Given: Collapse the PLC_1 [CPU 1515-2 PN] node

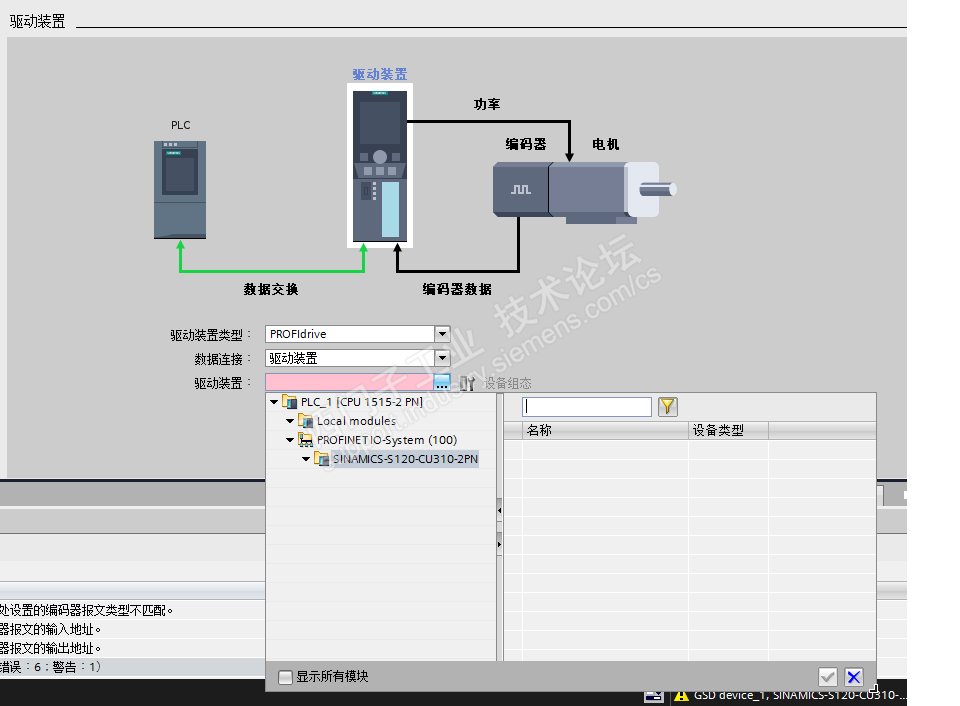Looking at the screenshot, I should (274, 402).
